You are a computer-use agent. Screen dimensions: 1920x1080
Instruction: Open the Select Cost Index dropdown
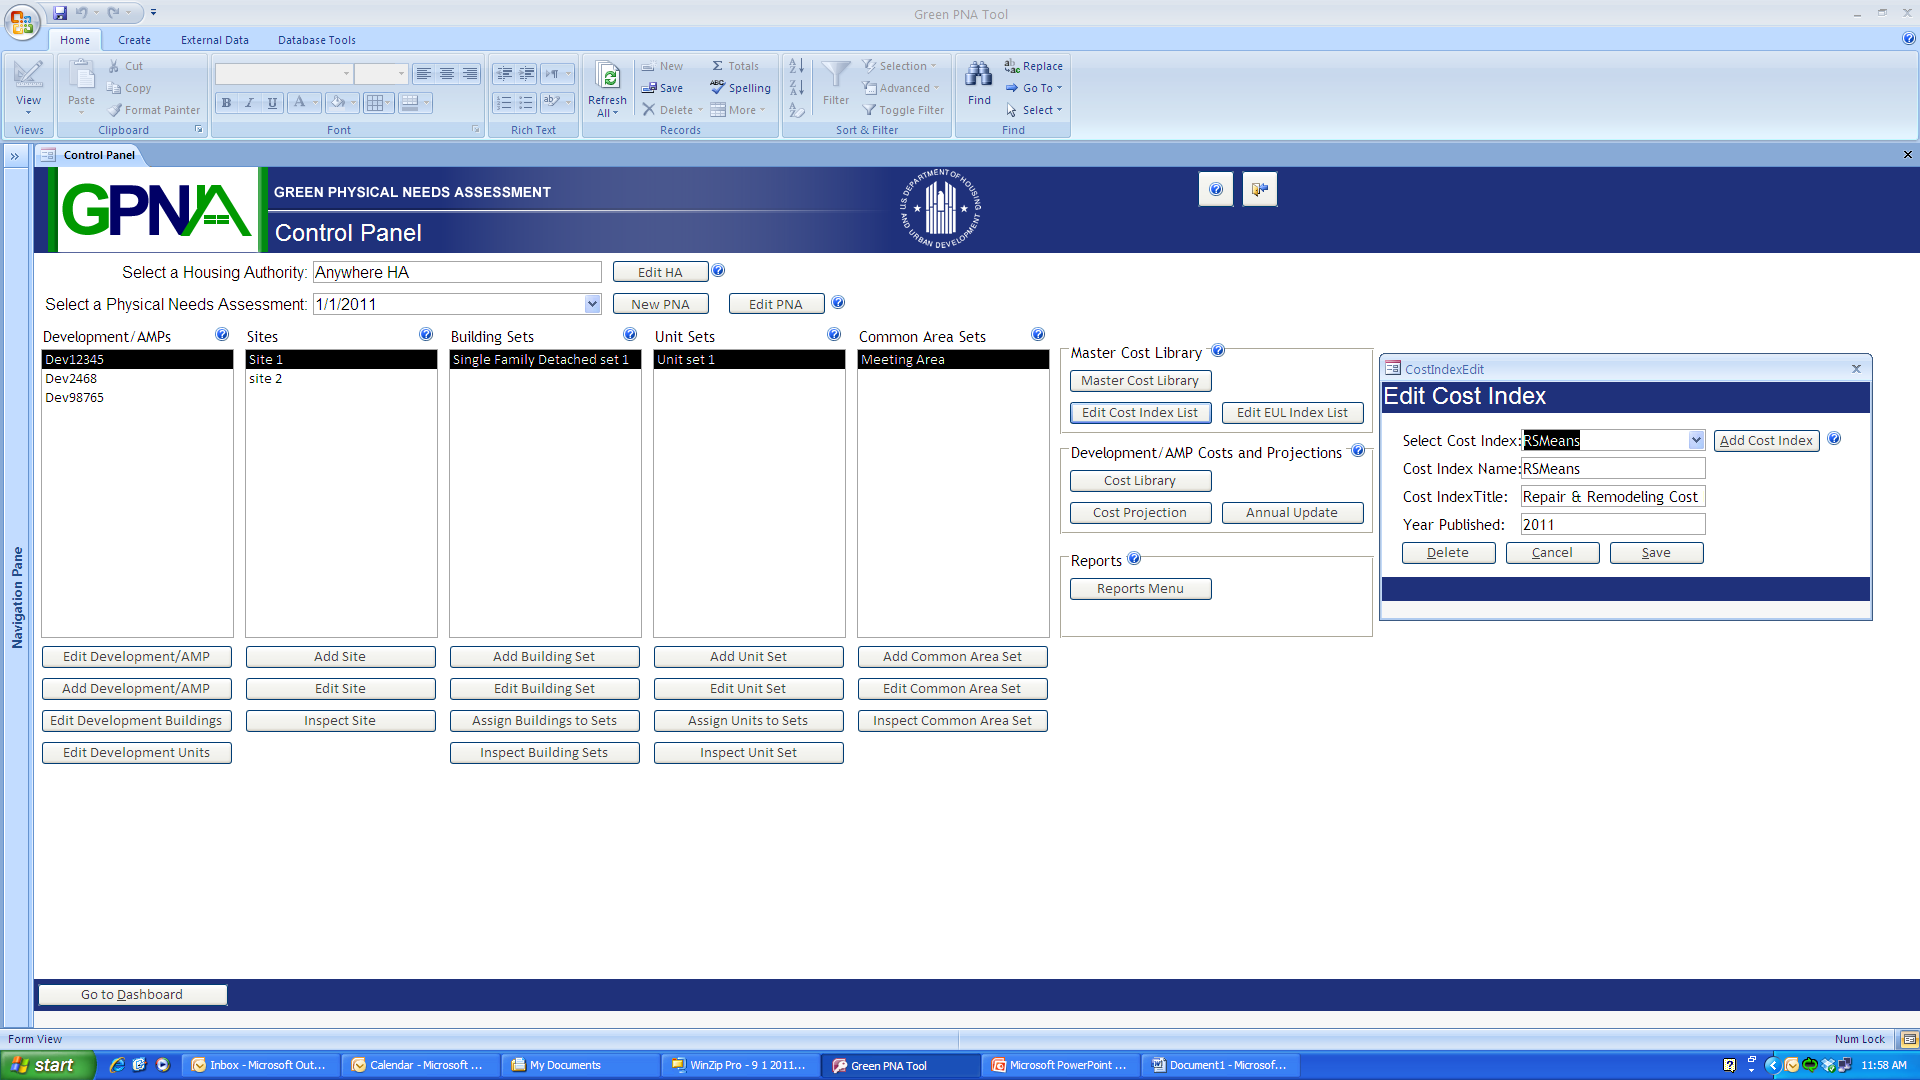click(1696, 440)
